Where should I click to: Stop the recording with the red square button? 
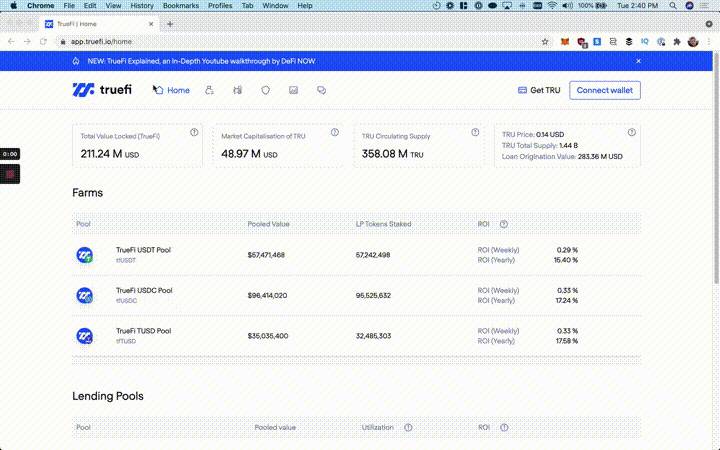(10, 174)
